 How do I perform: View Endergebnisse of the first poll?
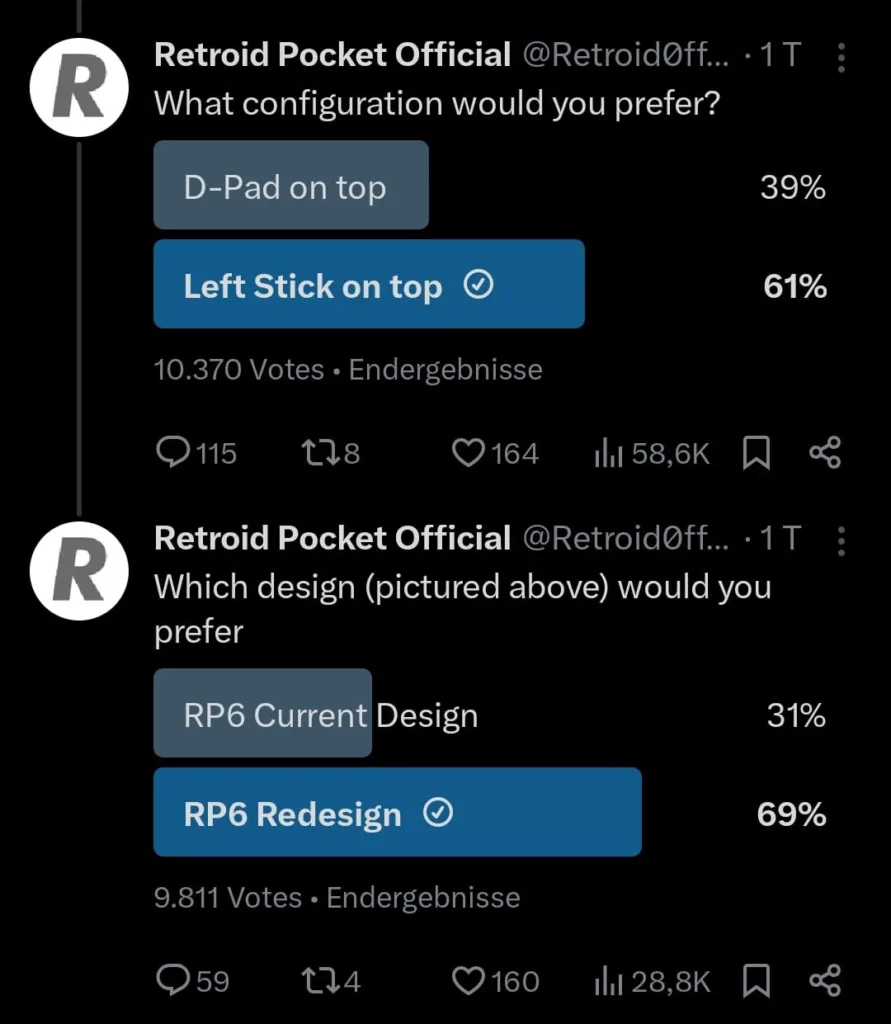click(444, 370)
